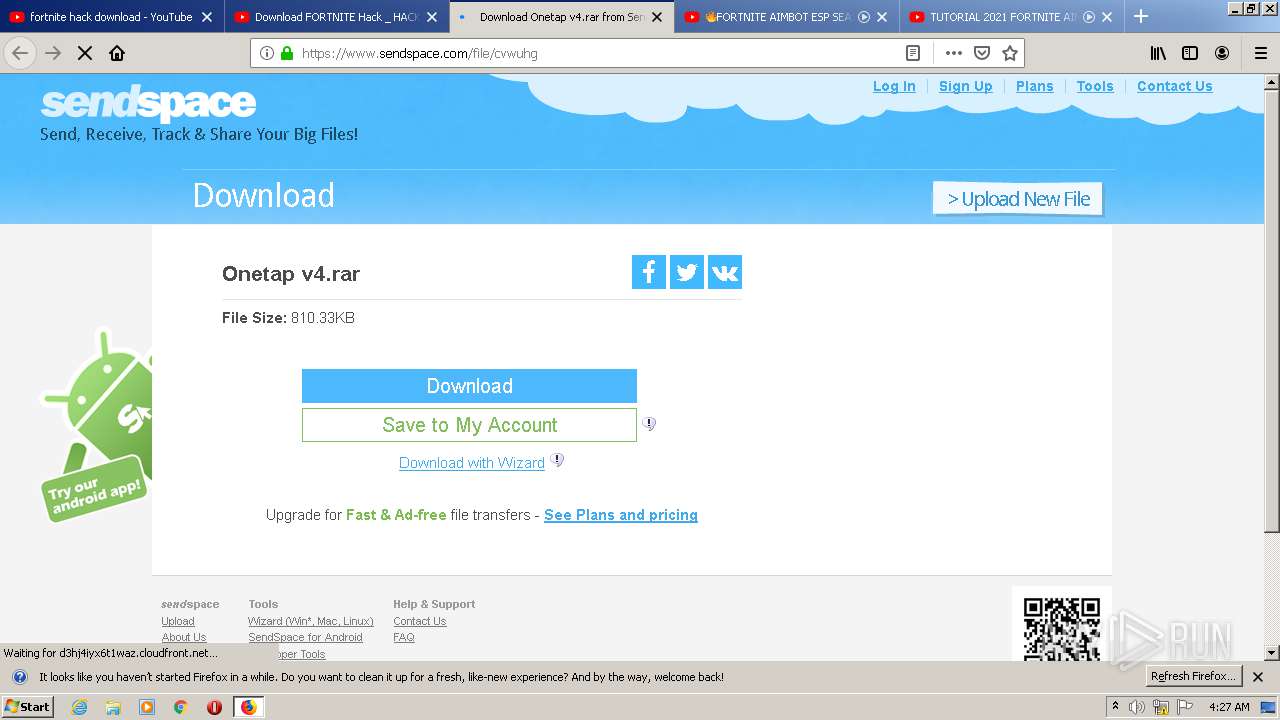Open the Sign Up link
Viewport: 1280px width, 720px height.
point(966,86)
